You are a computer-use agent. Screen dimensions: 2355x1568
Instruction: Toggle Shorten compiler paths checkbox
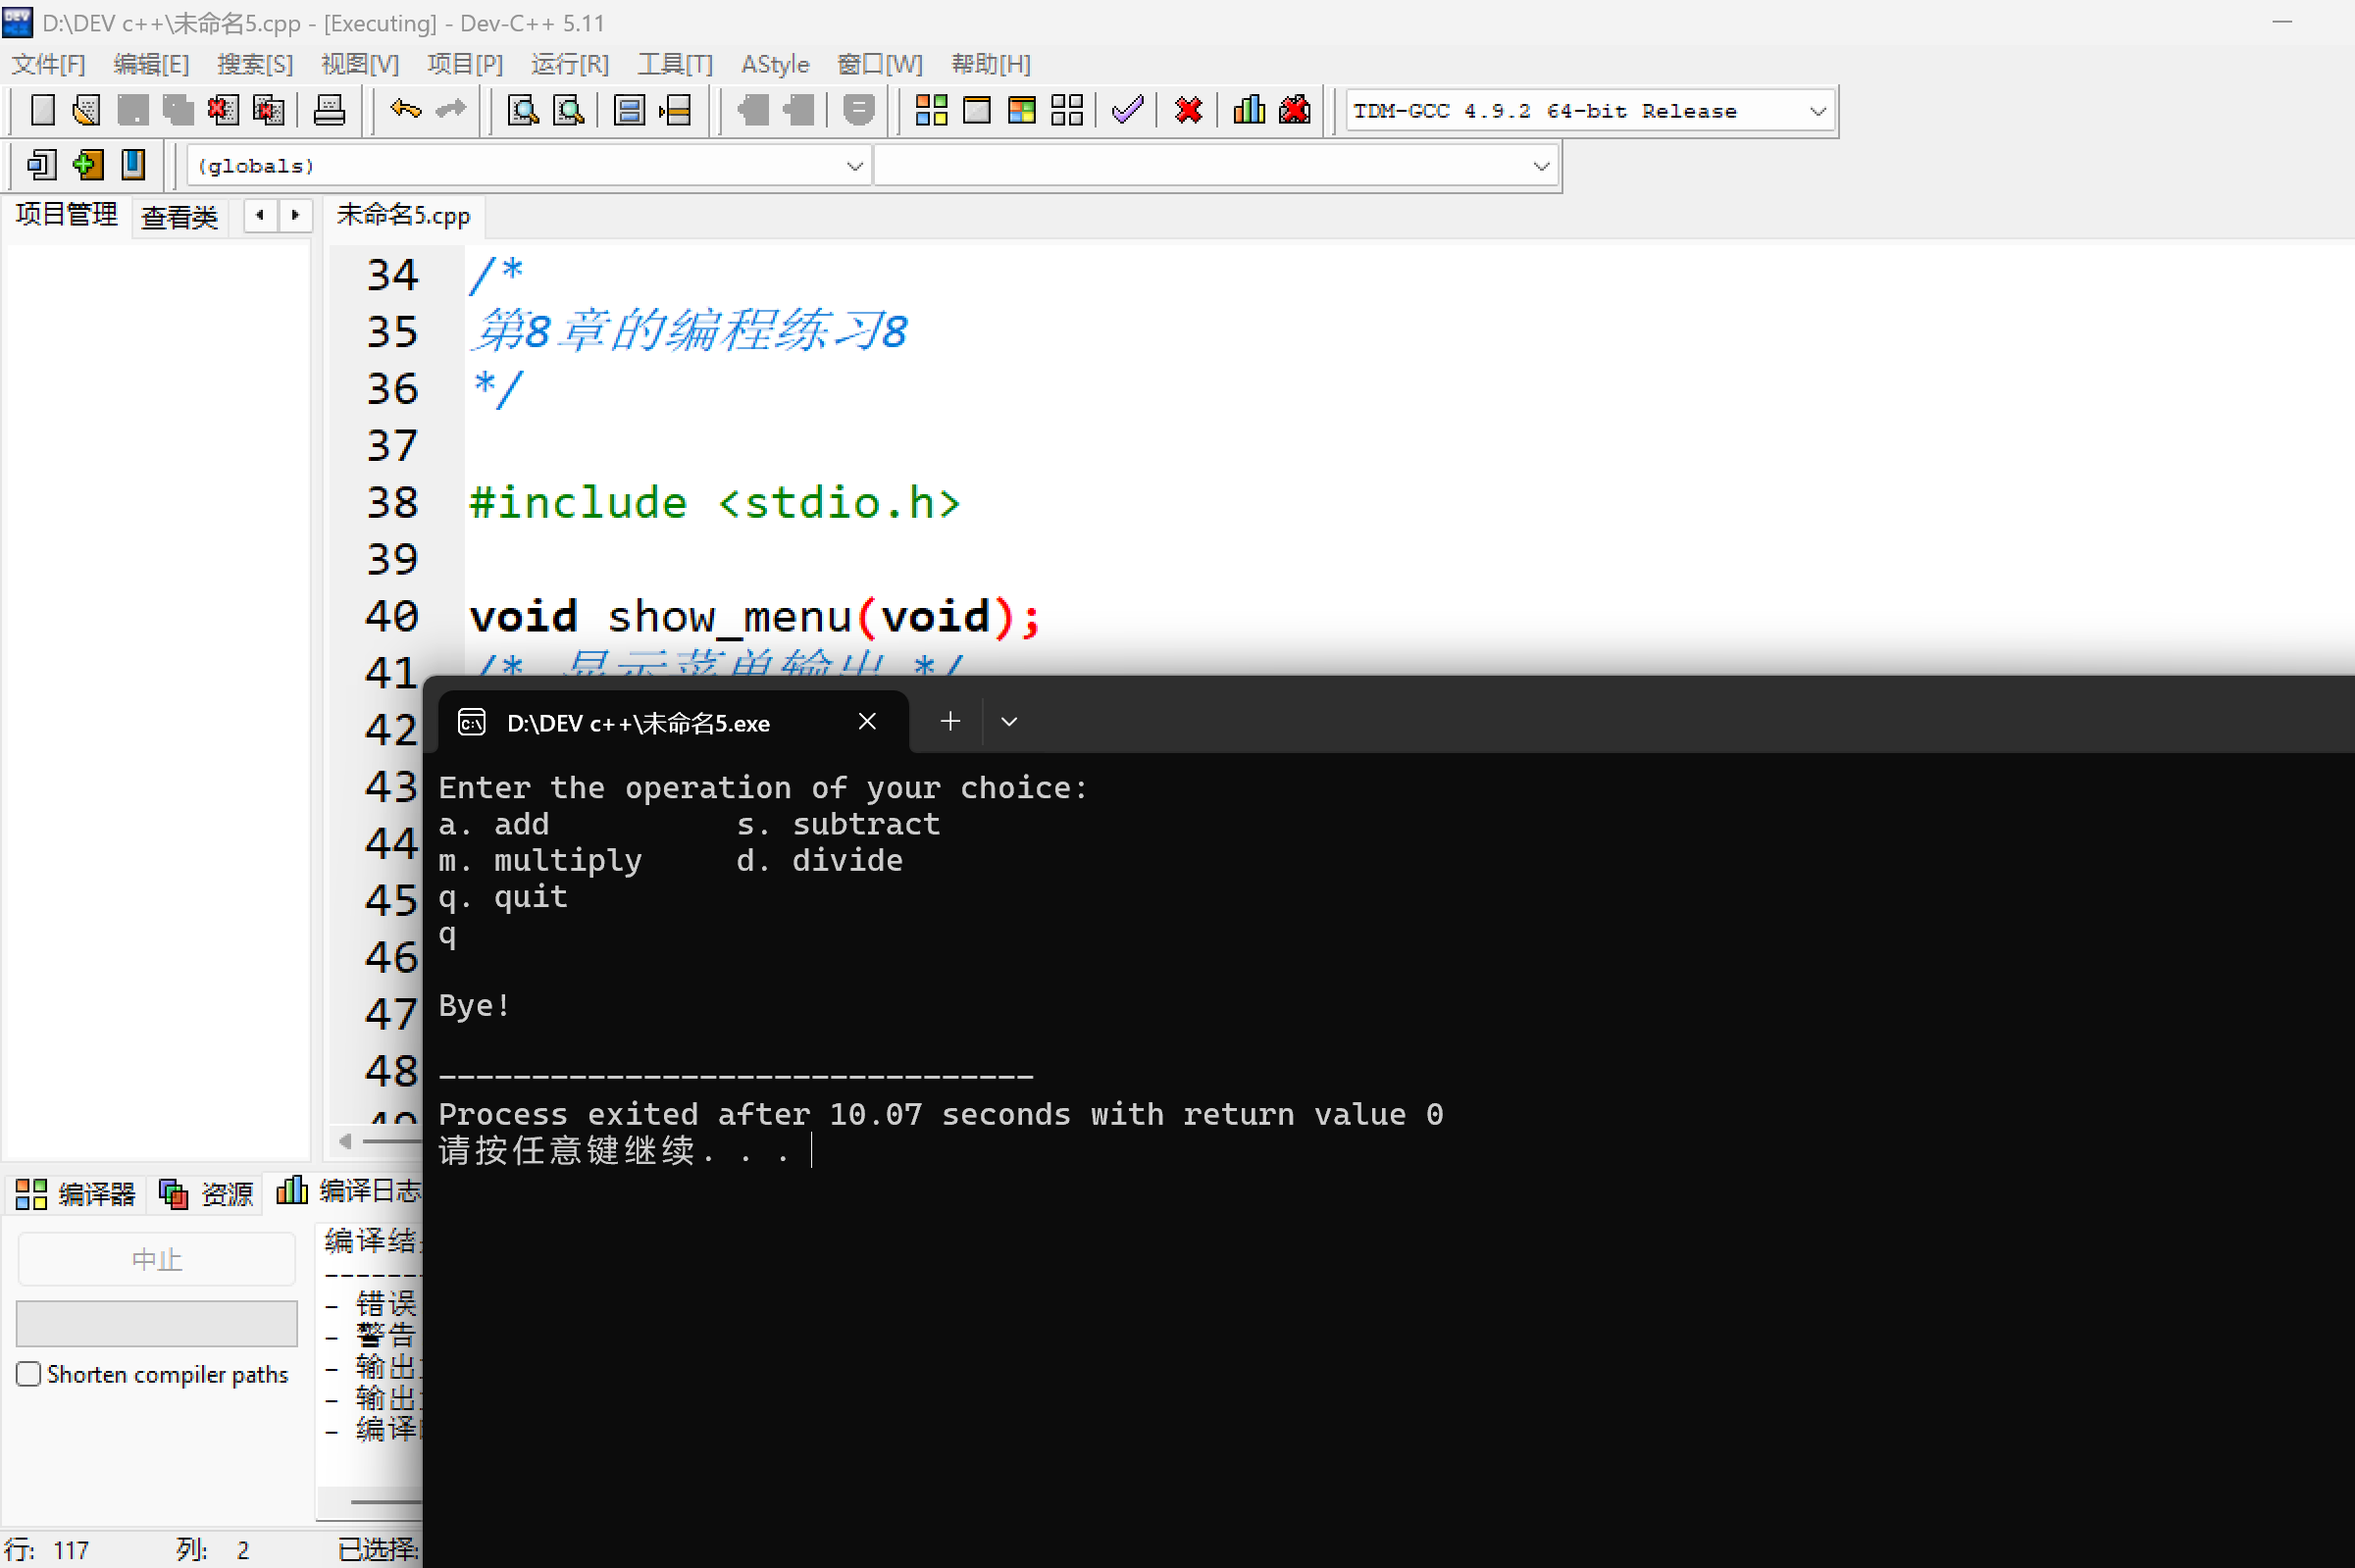(x=29, y=1374)
